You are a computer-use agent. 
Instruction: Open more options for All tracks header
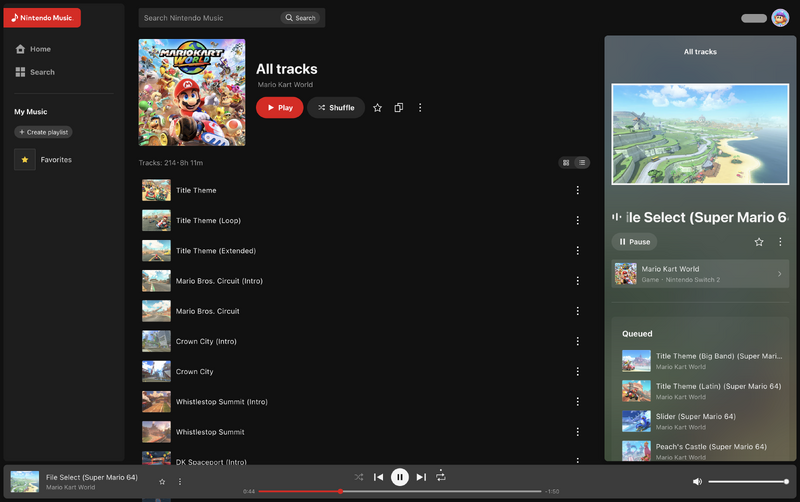pos(420,108)
